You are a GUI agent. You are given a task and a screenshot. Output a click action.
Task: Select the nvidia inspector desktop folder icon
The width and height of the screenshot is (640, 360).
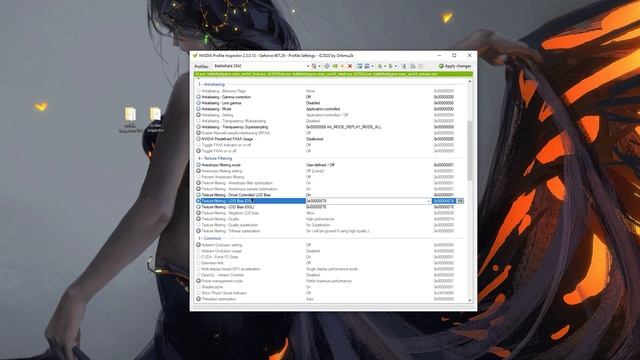coord(155,119)
